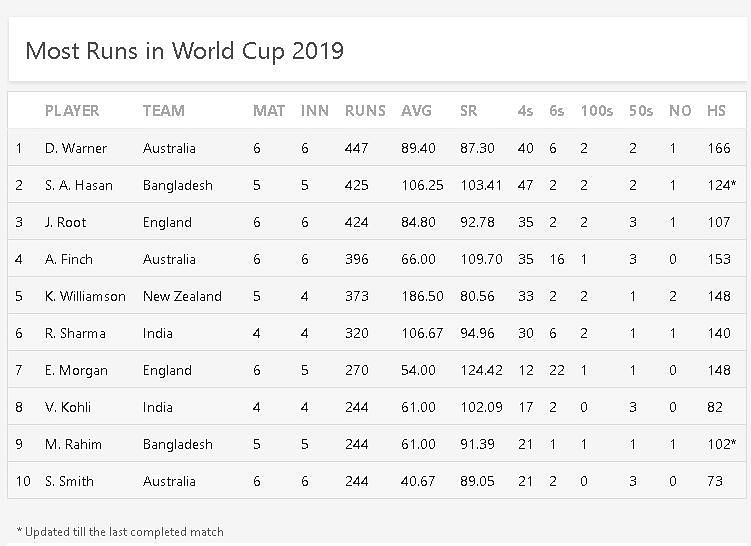751x546 pixels.
Task: Sort by the RUNS column header
Action: pyautogui.click(x=364, y=111)
